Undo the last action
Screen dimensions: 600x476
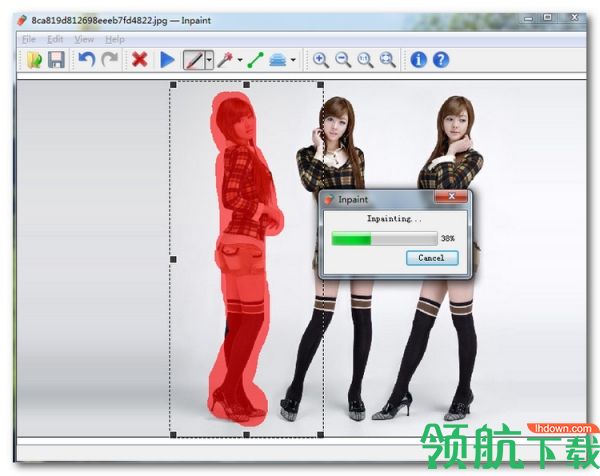86,60
